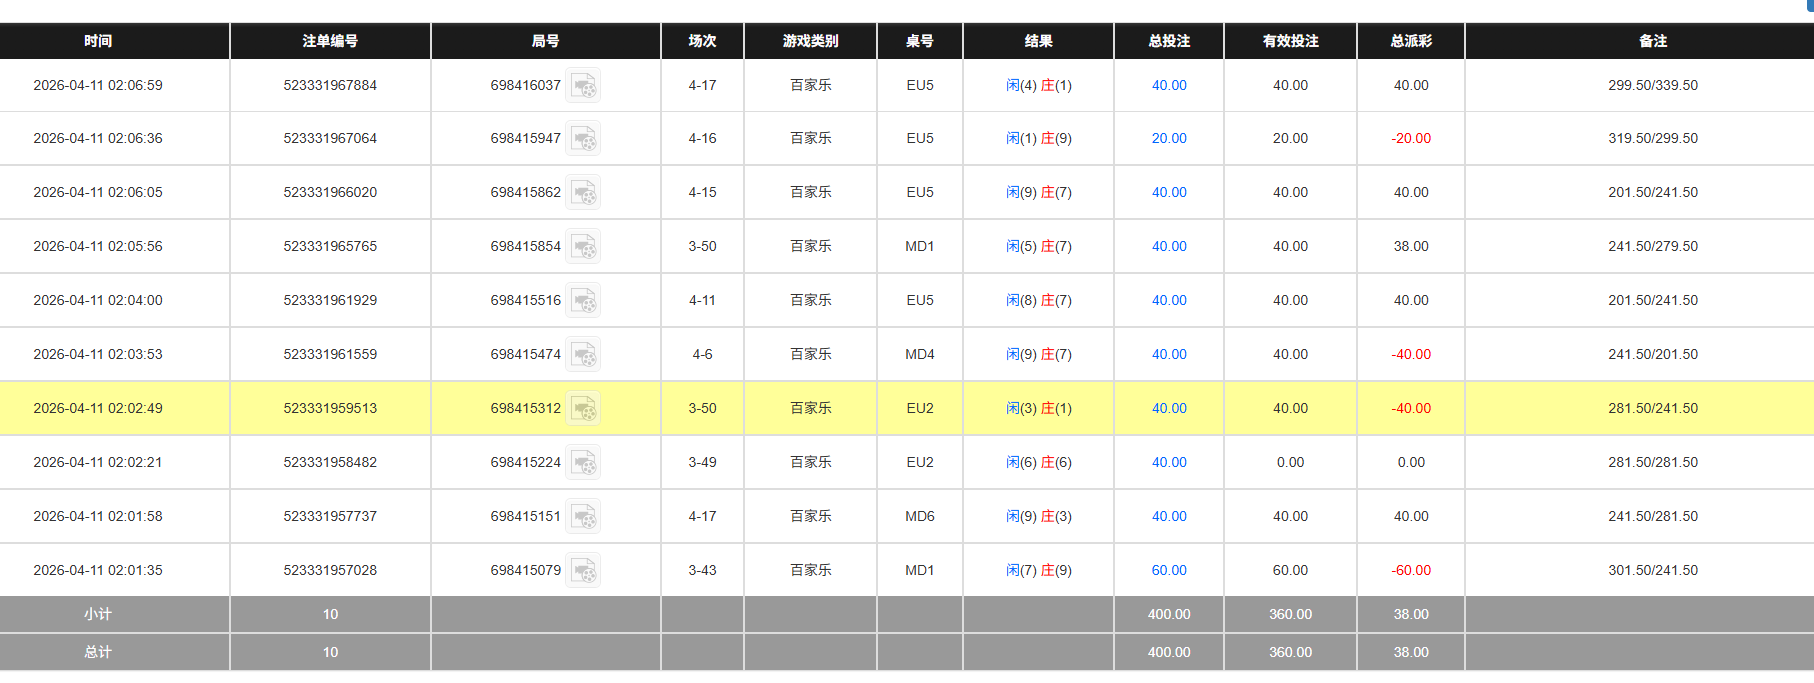Open video replay icon for round 698415862
Image resolution: width=1814 pixels, height=683 pixels.
584,193
